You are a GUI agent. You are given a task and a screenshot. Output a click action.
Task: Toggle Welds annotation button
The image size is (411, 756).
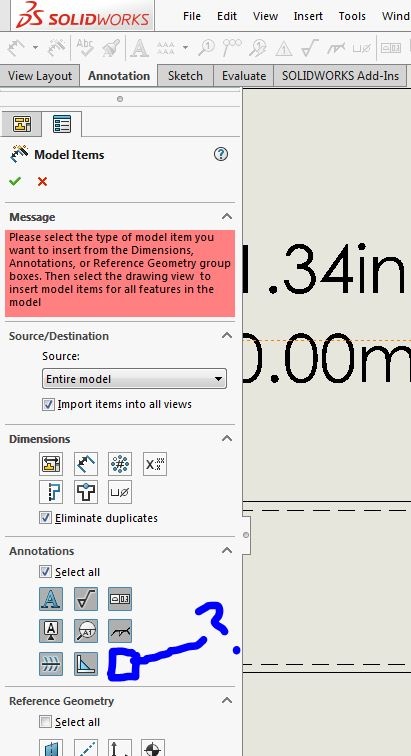click(120, 631)
